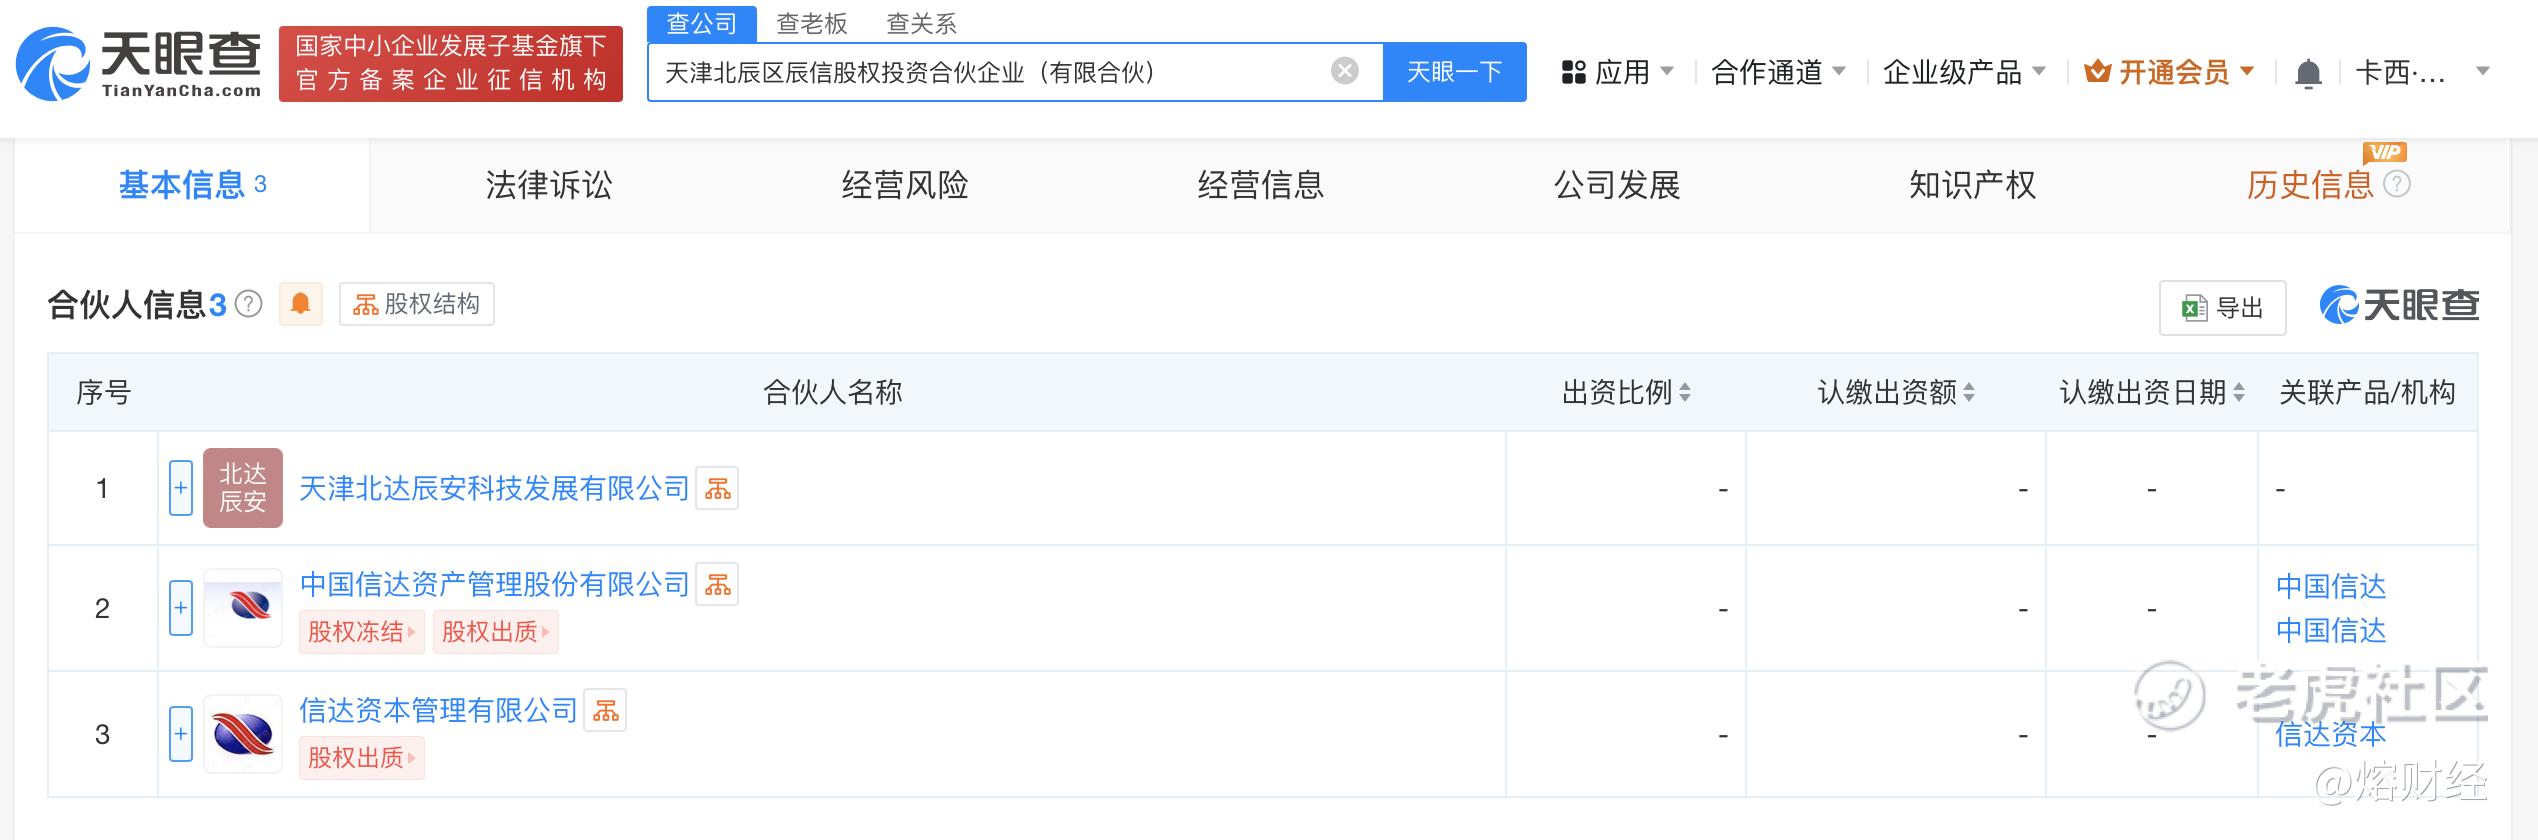This screenshot has width=2538, height=840.
Task: Expand row 1 天津北达辰安 with plus button
Action: tap(181, 488)
